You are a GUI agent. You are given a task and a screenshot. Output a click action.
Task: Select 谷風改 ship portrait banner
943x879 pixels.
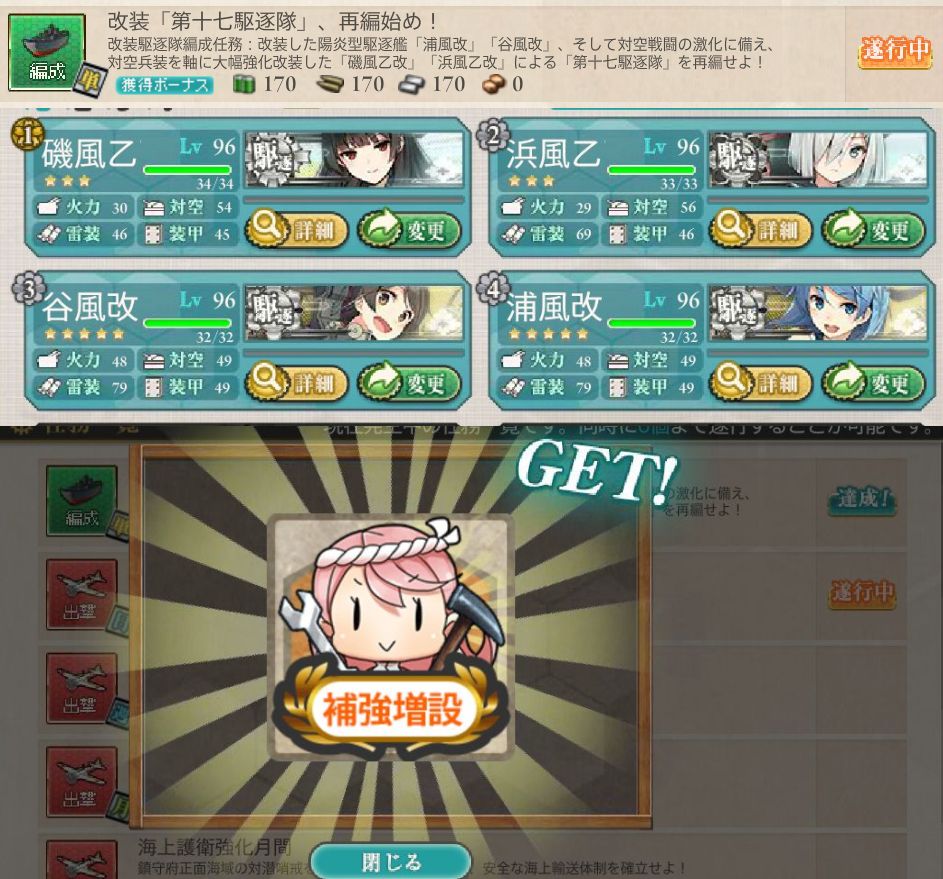tap(354, 313)
